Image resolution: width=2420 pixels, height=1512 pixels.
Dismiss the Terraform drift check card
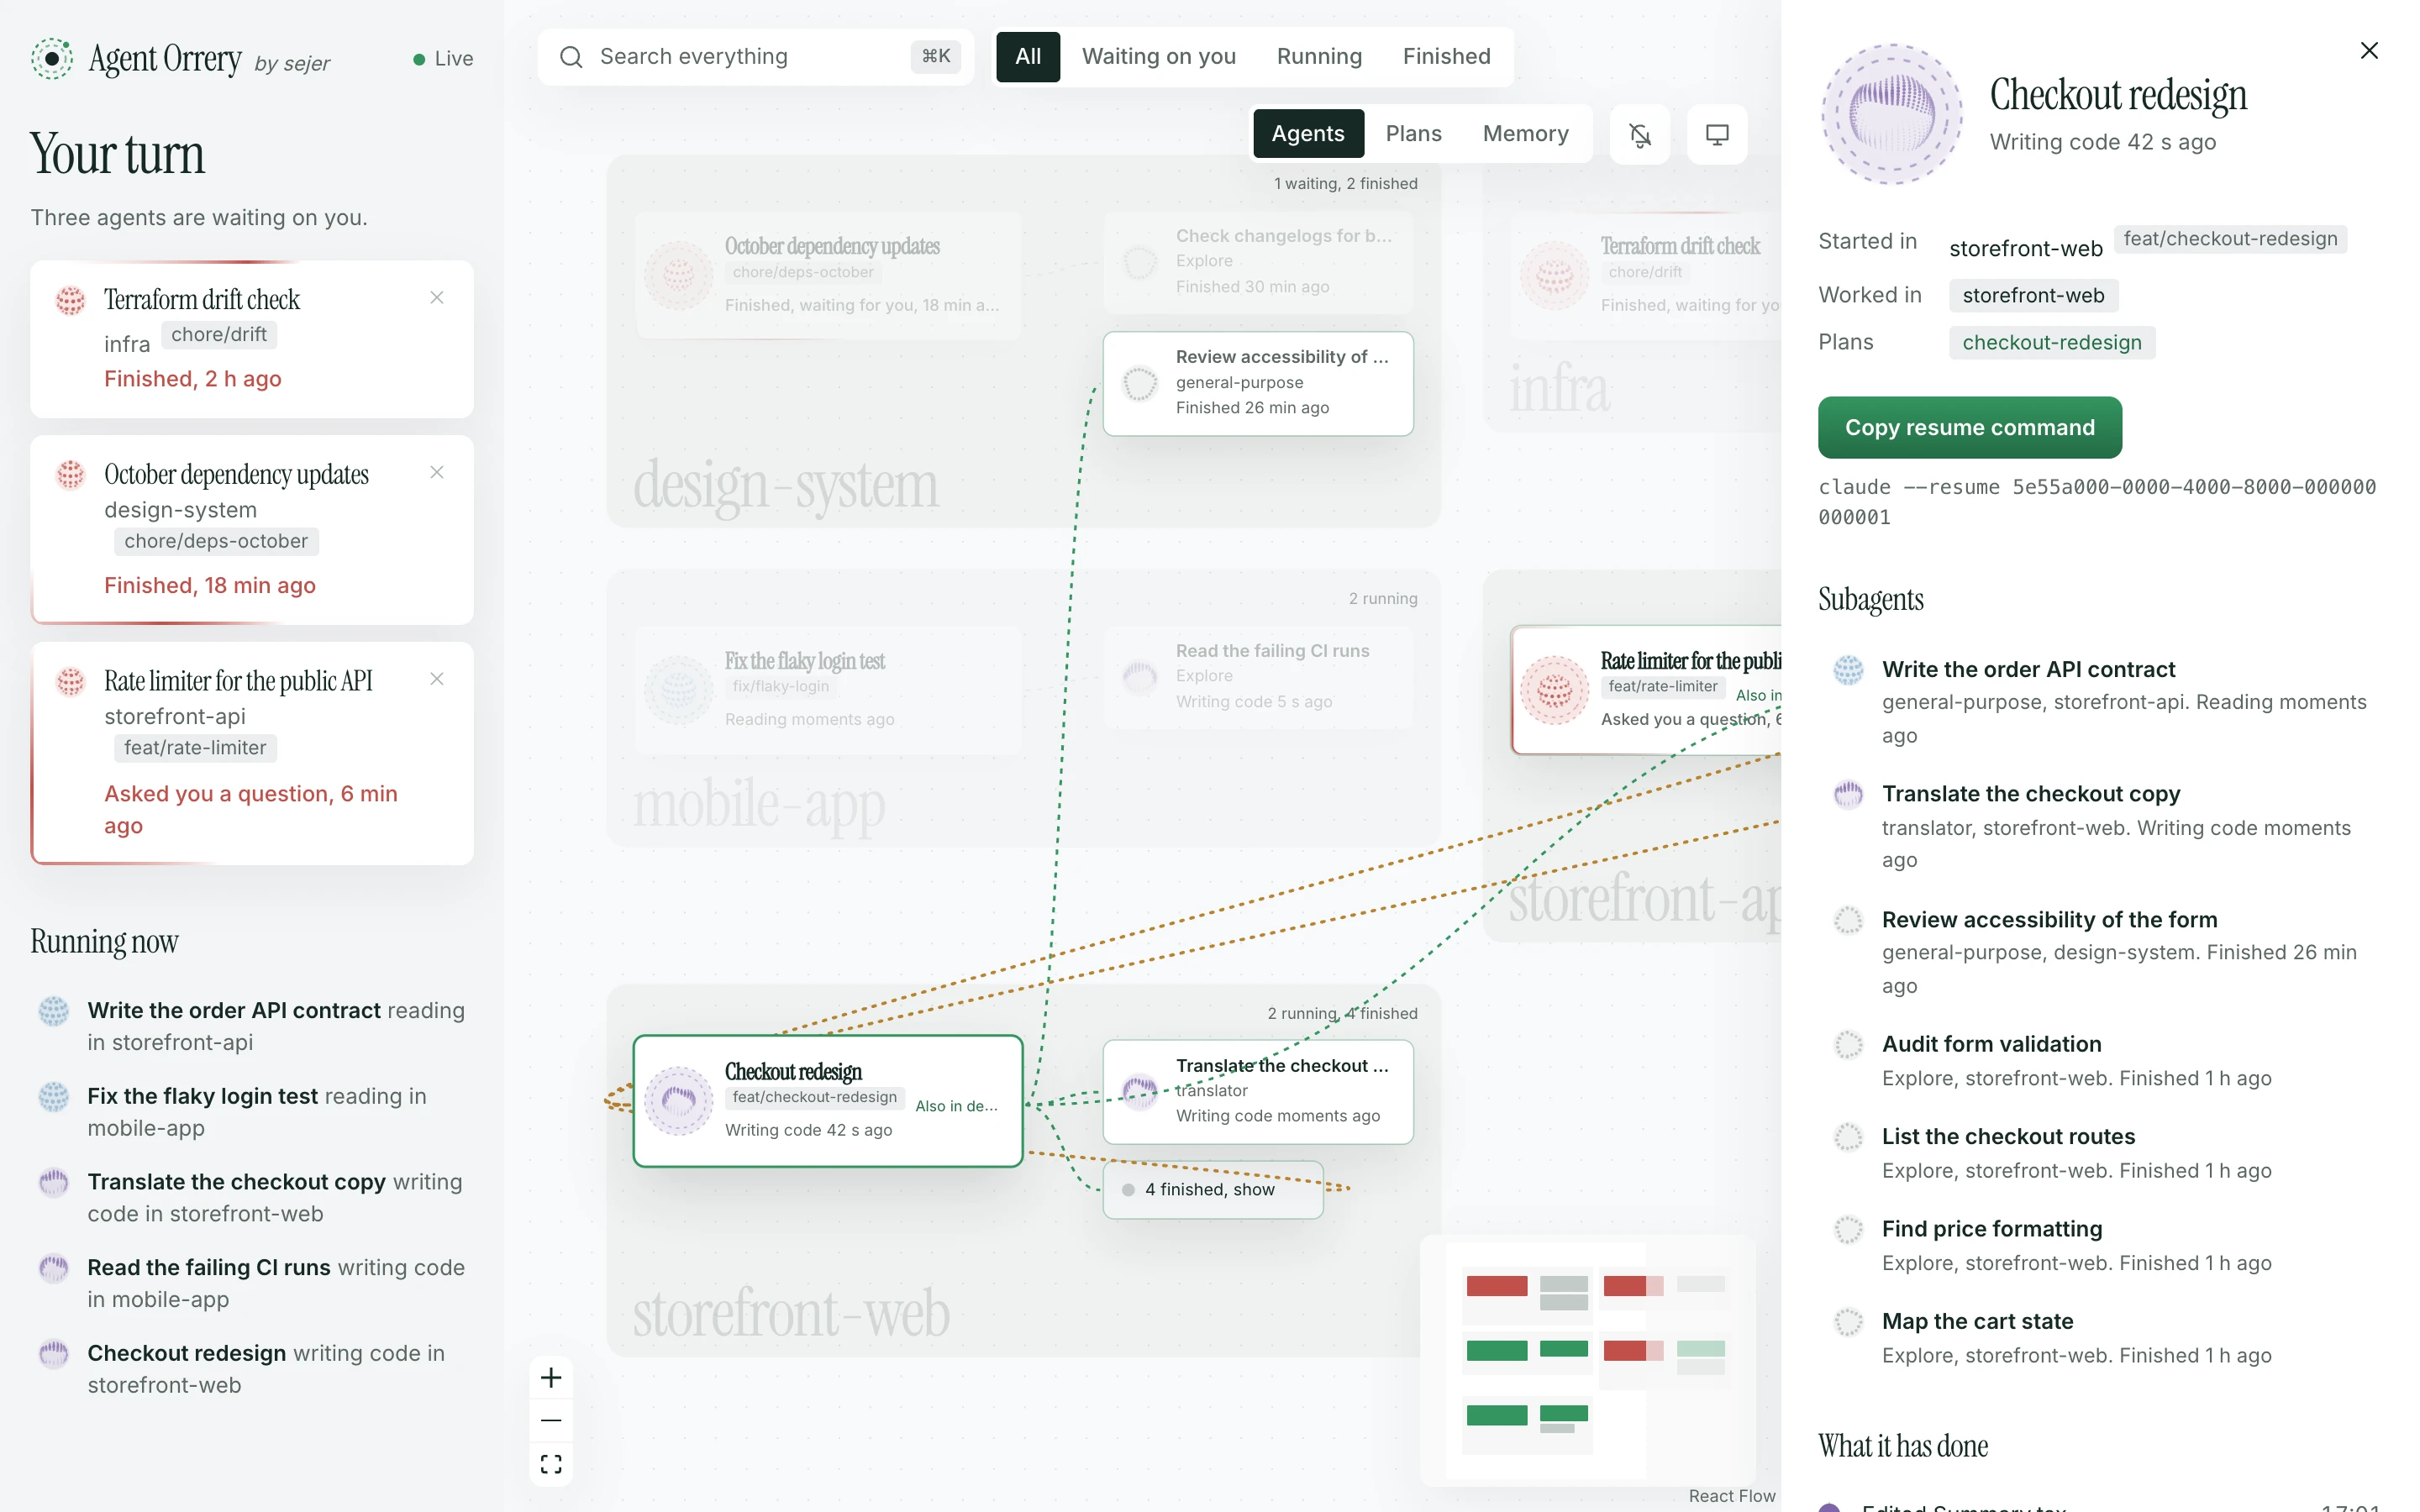click(437, 297)
